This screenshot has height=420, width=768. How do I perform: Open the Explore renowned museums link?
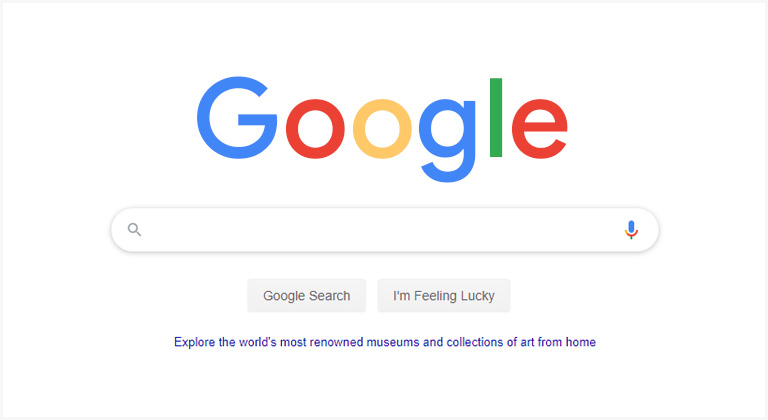point(385,342)
